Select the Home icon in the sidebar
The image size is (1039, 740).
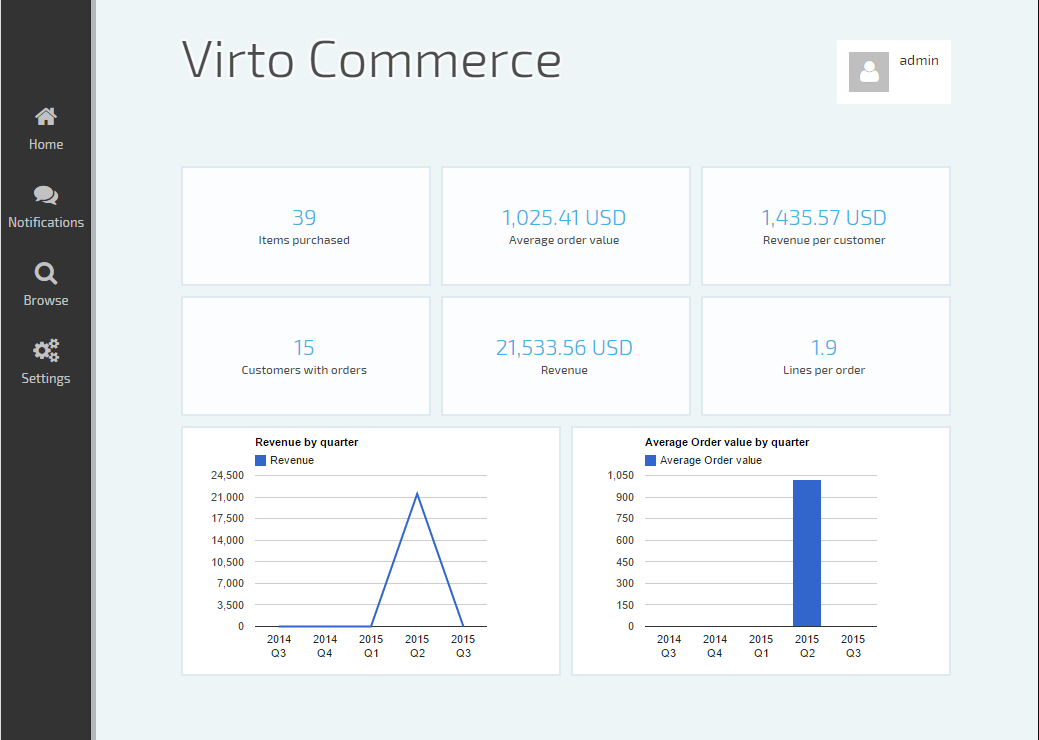click(45, 116)
